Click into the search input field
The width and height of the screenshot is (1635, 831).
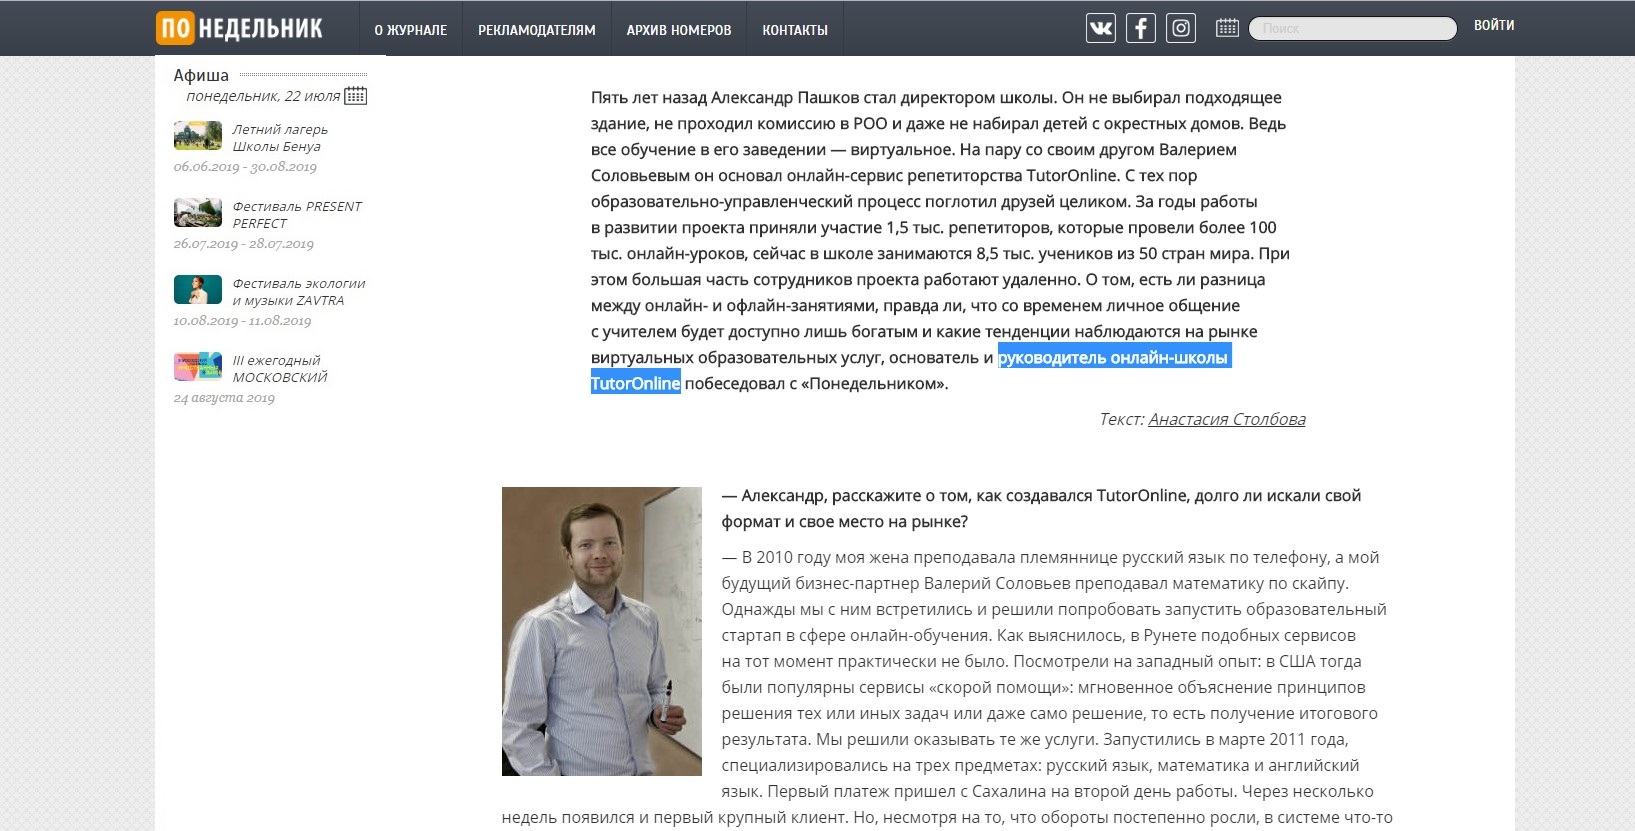(1352, 29)
